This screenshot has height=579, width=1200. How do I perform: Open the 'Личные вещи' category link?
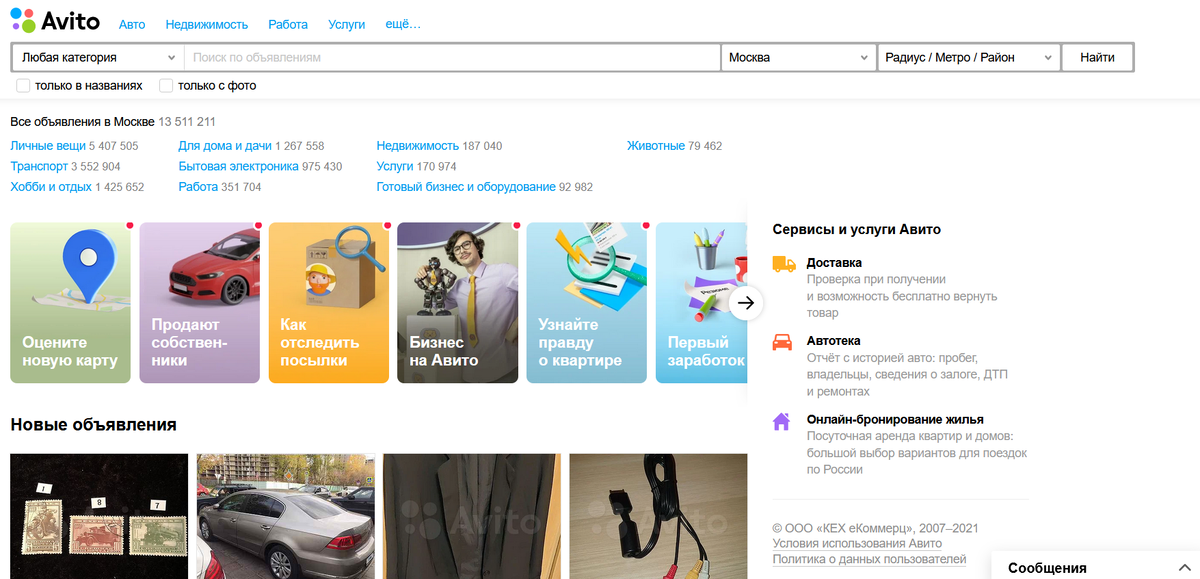pyautogui.click(x=48, y=146)
